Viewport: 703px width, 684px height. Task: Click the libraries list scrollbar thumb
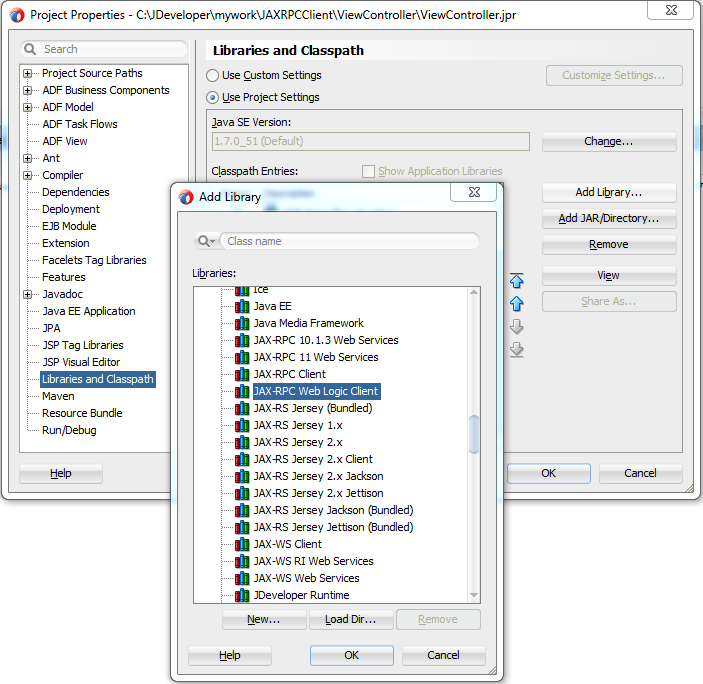coord(473,434)
